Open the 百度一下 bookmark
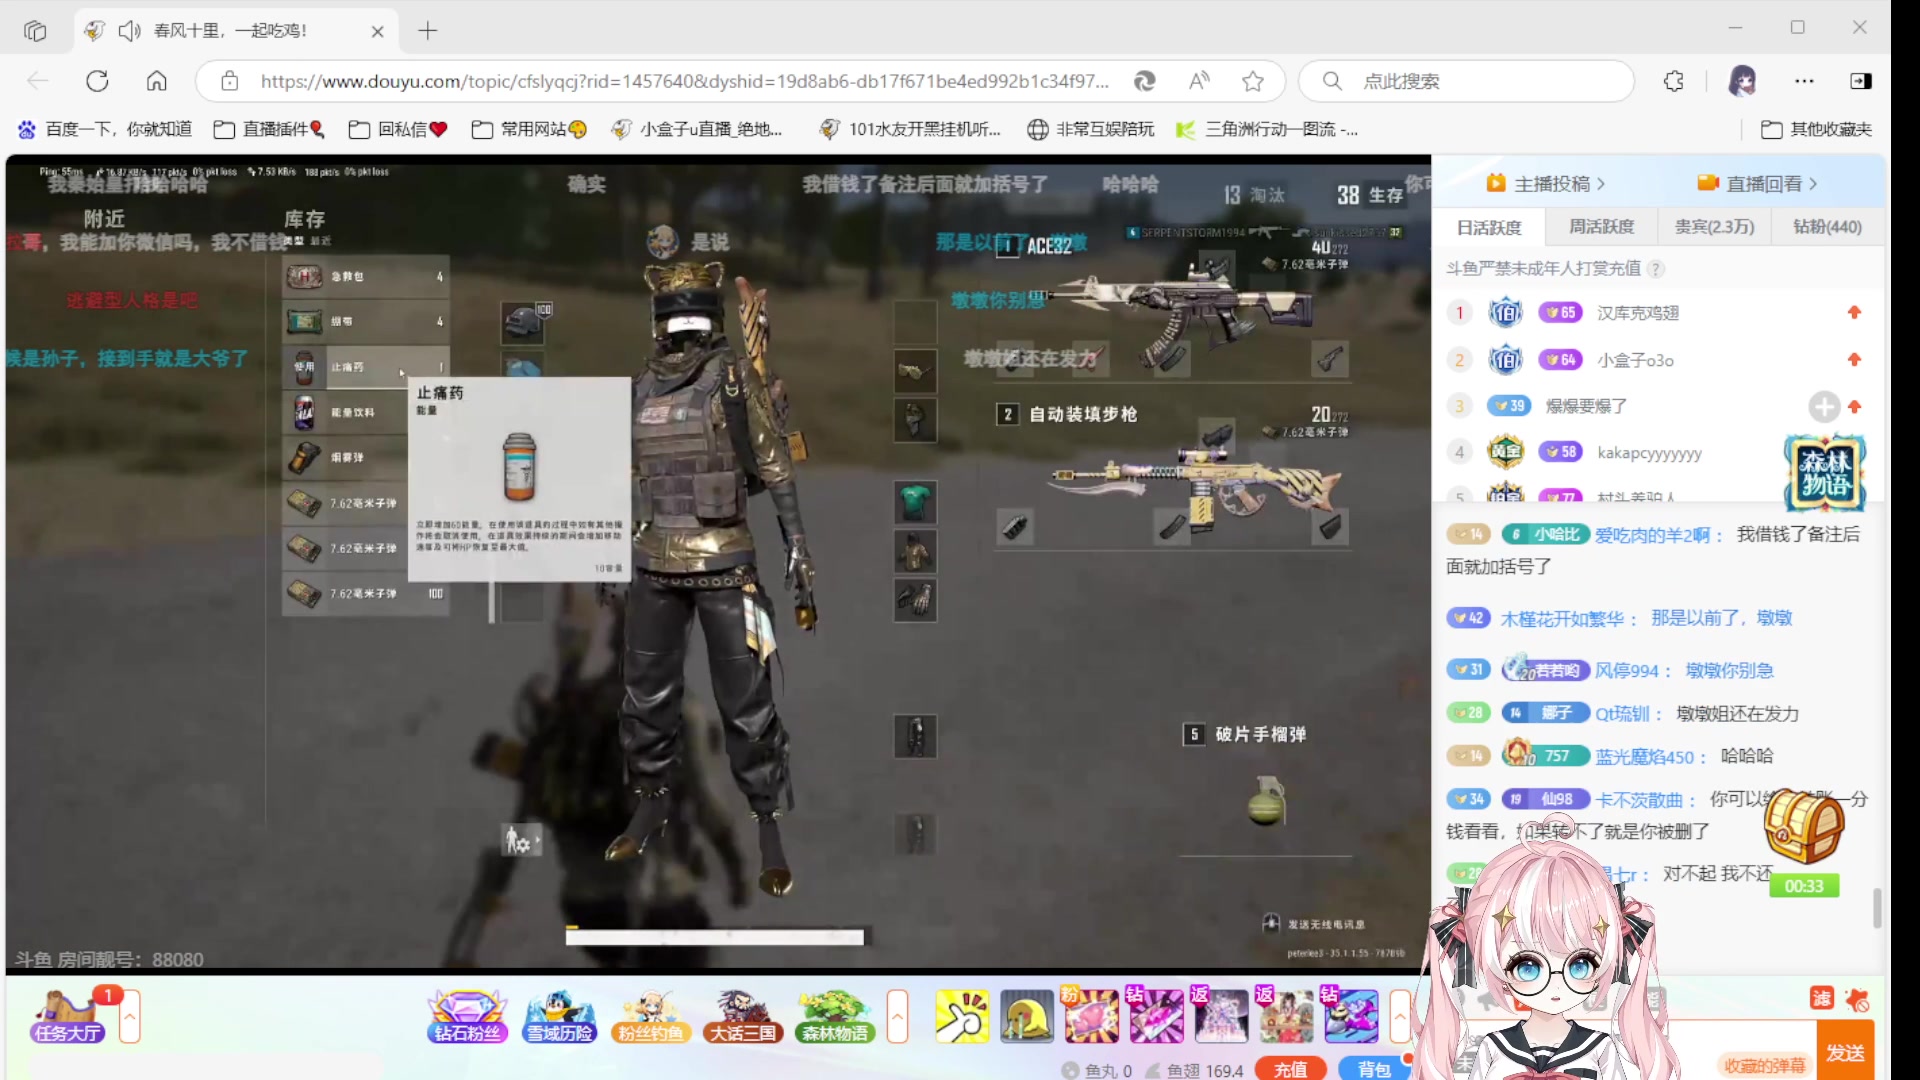 tap(105, 129)
